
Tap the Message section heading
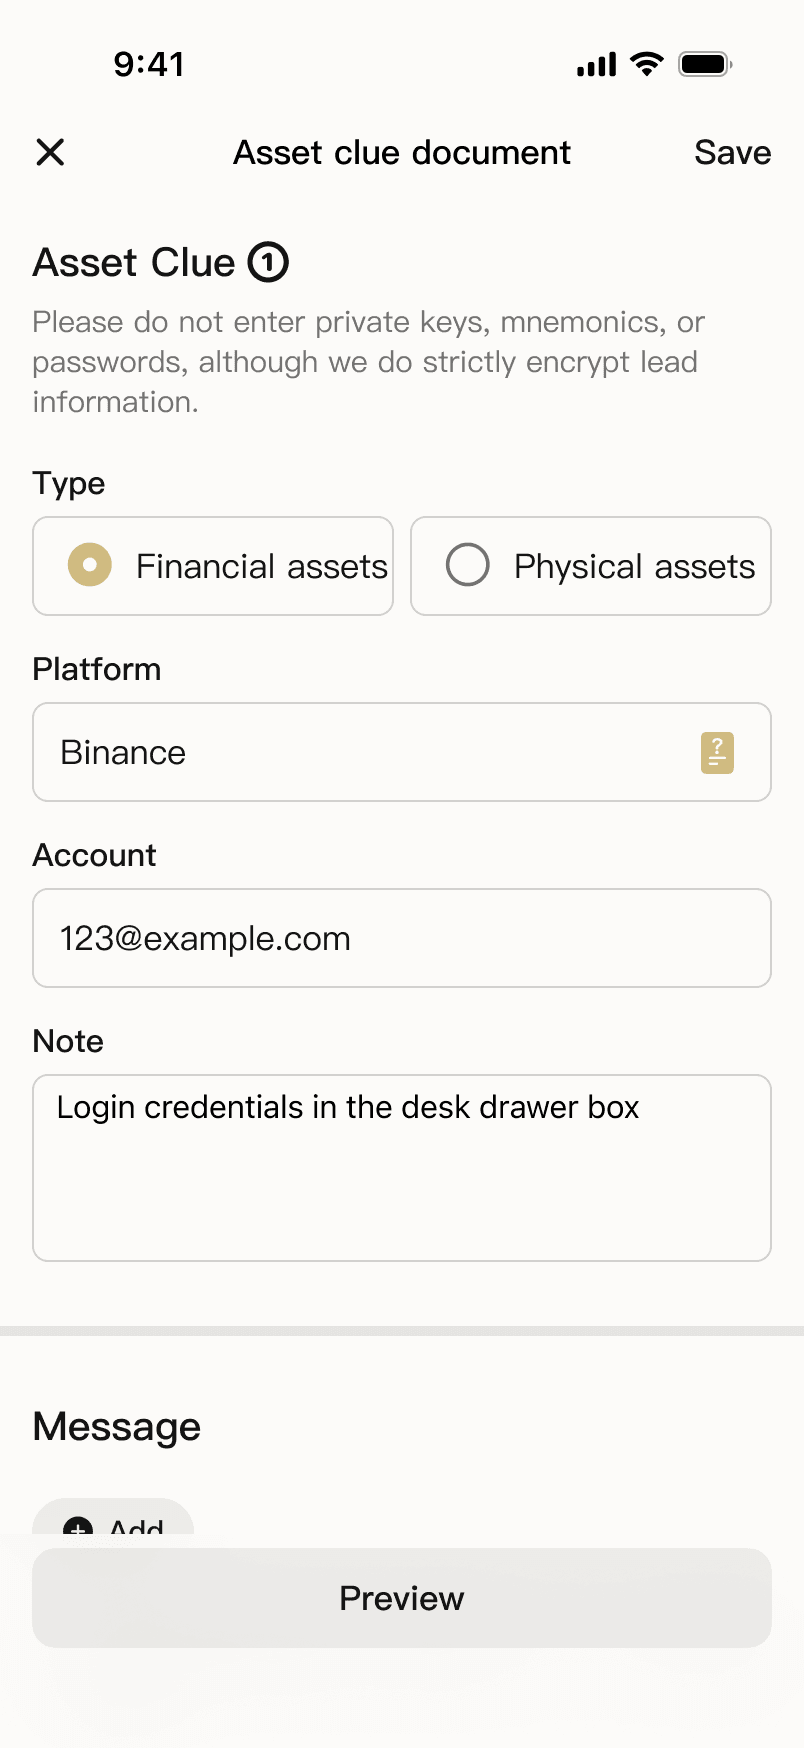117,1426
